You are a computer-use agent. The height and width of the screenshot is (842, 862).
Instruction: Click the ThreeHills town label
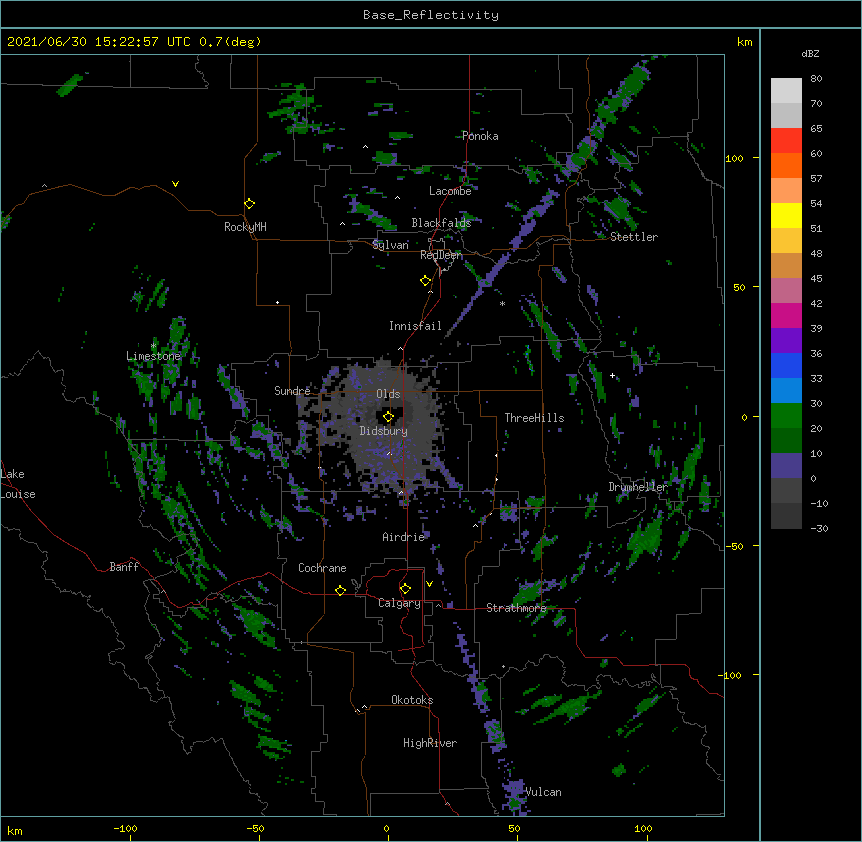[534, 418]
